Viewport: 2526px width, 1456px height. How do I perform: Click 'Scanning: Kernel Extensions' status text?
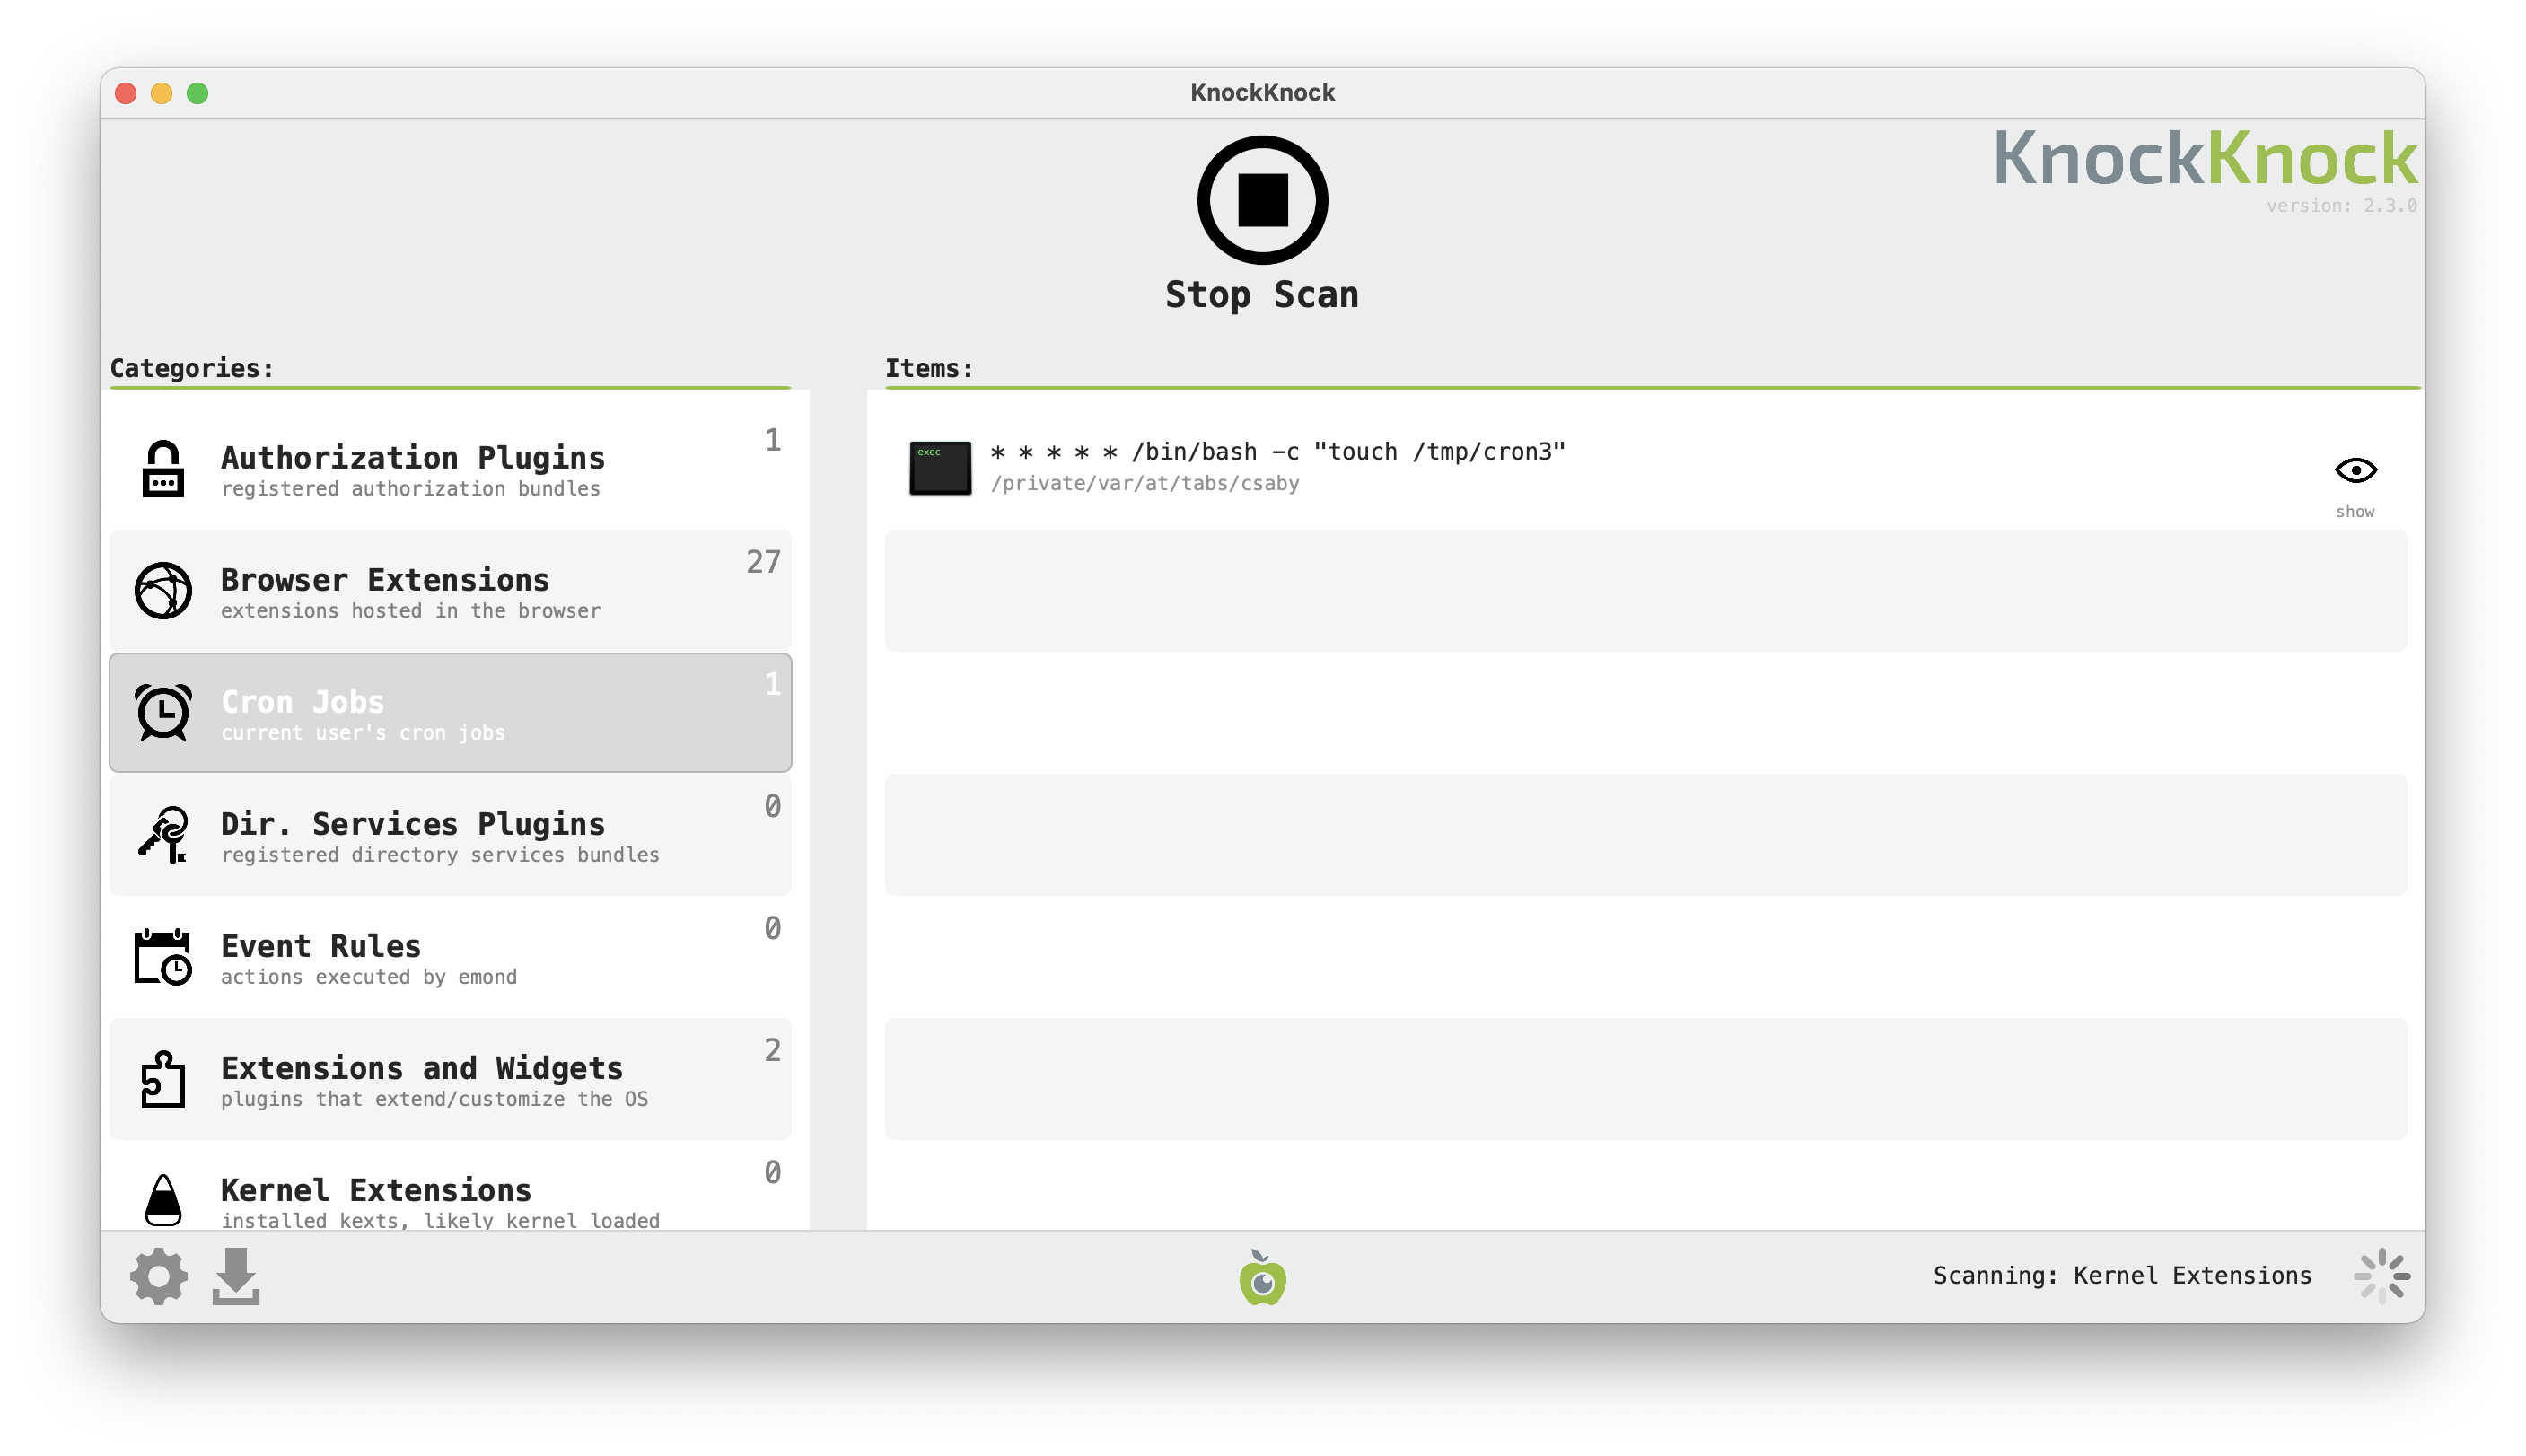(x=2122, y=1276)
